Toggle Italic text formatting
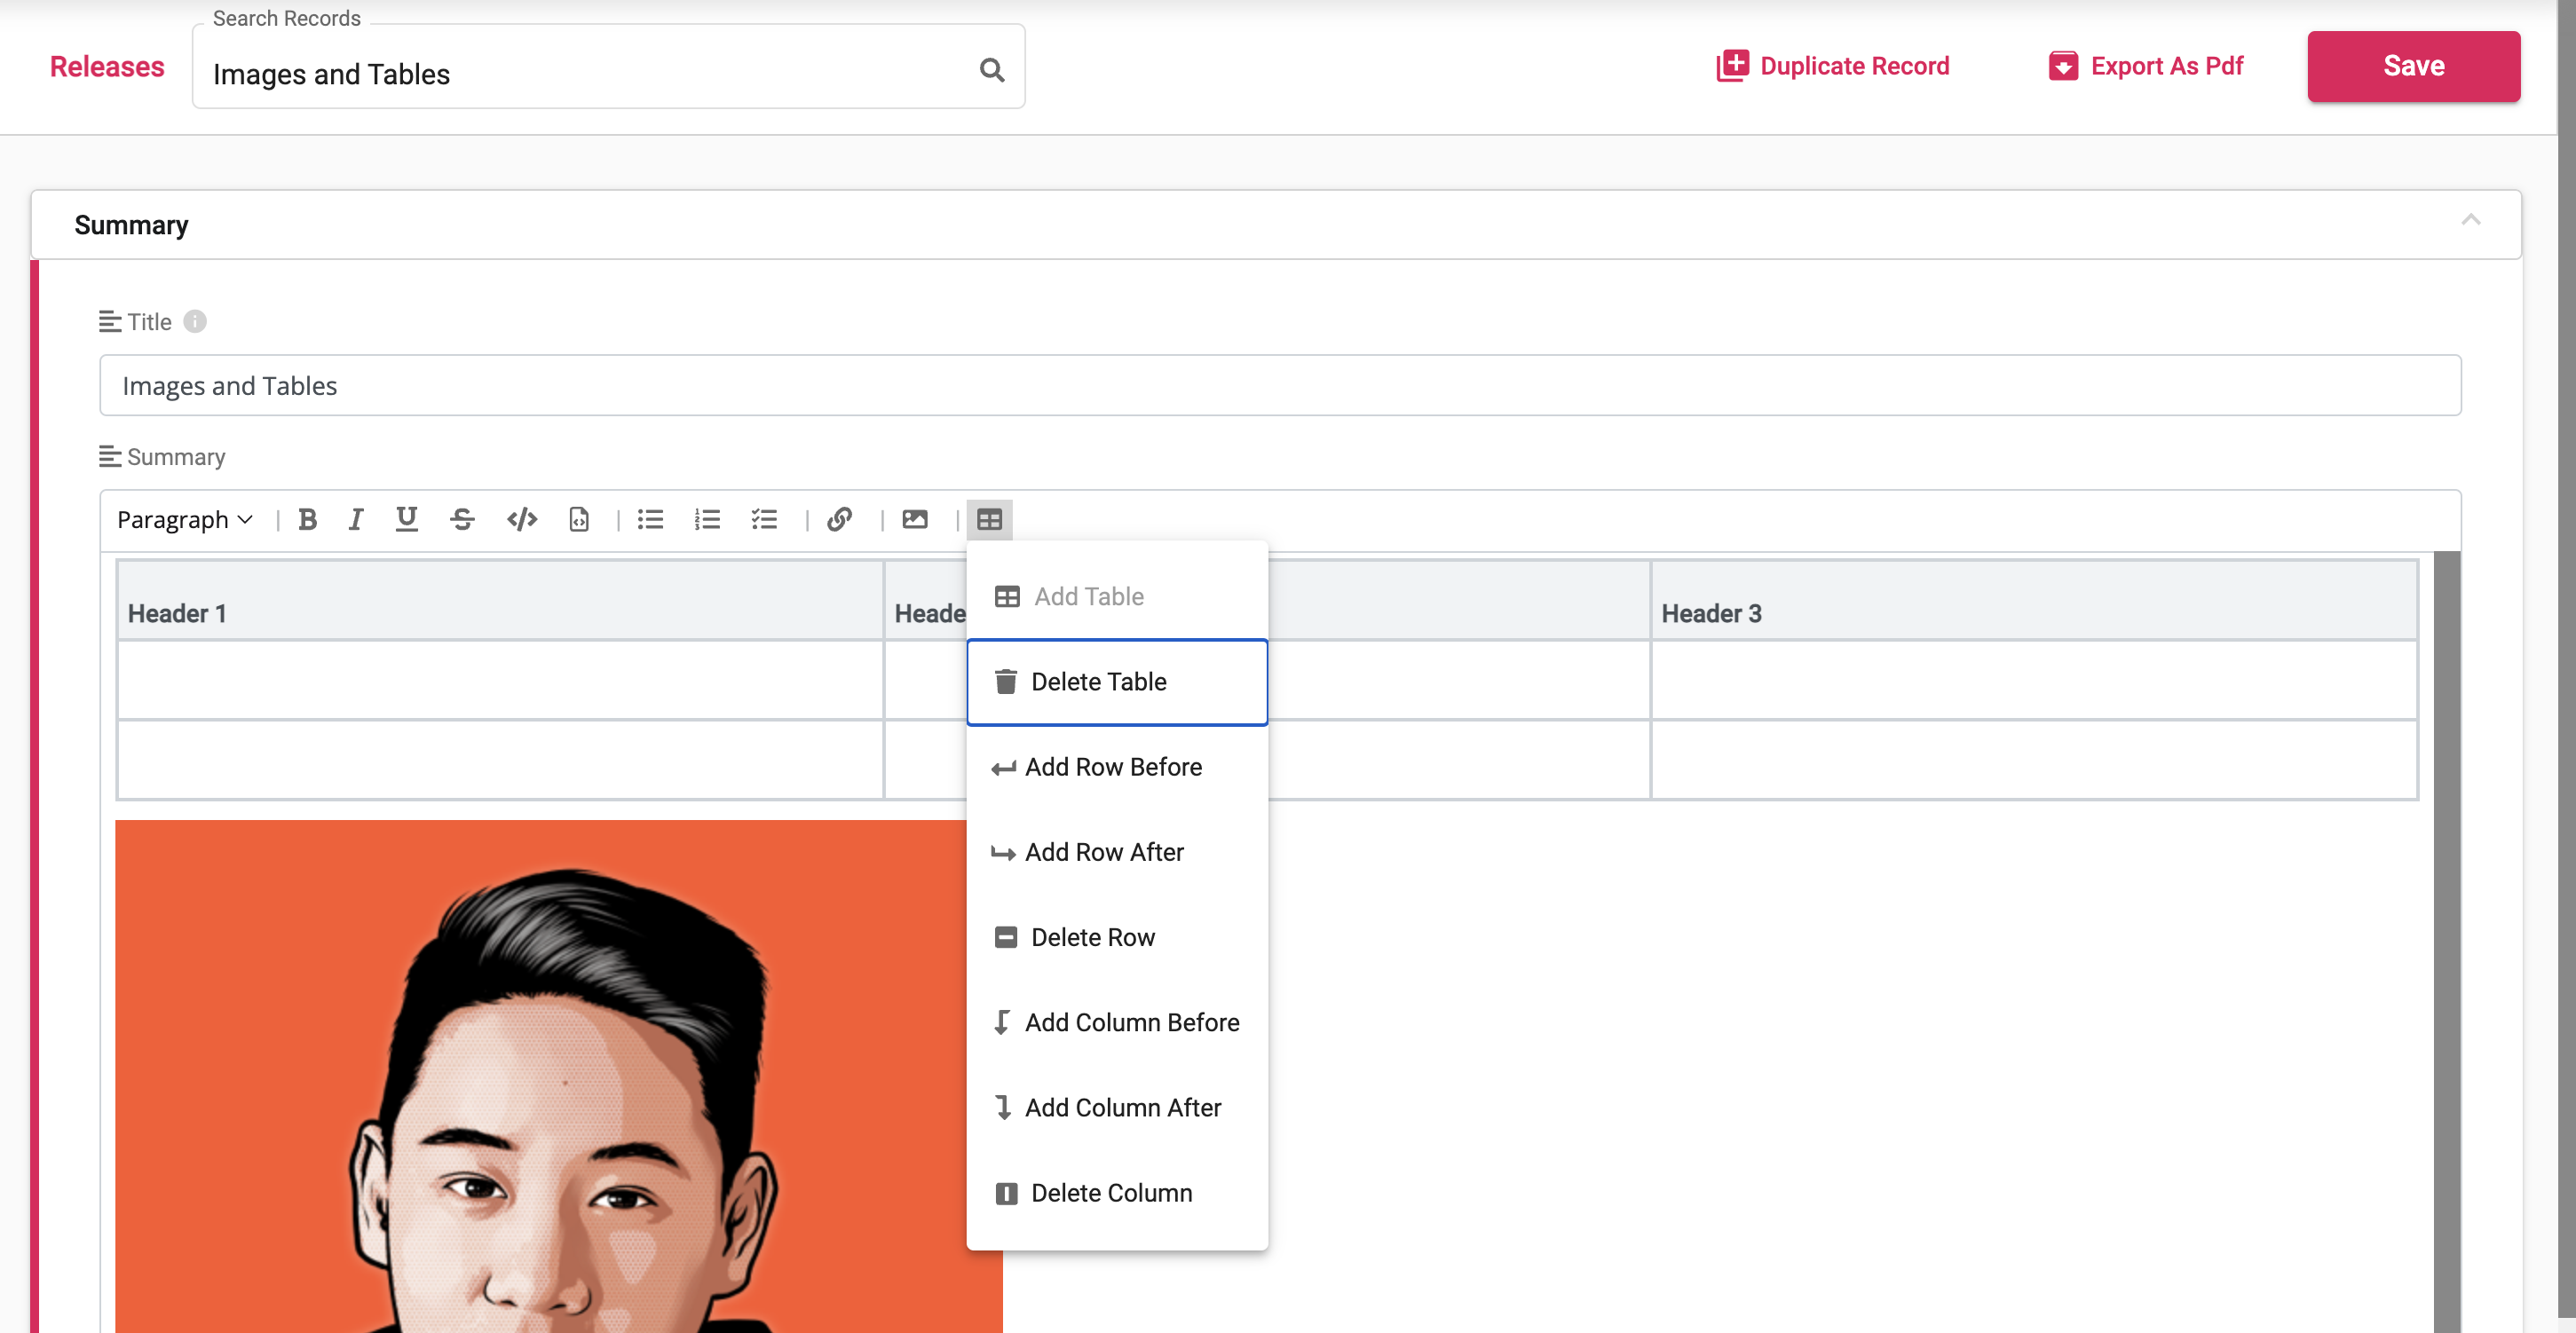This screenshot has width=2576, height=1333. click(352, 520)
